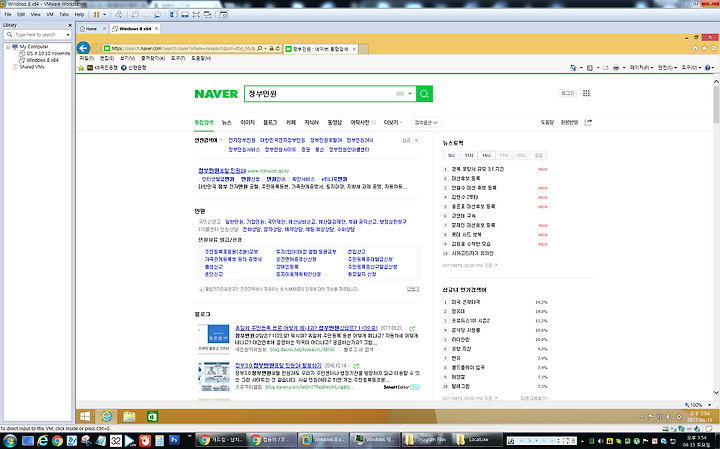Enter VMware full screen mode
This screenshot has width=720, height=449.
tap(197, 15)
